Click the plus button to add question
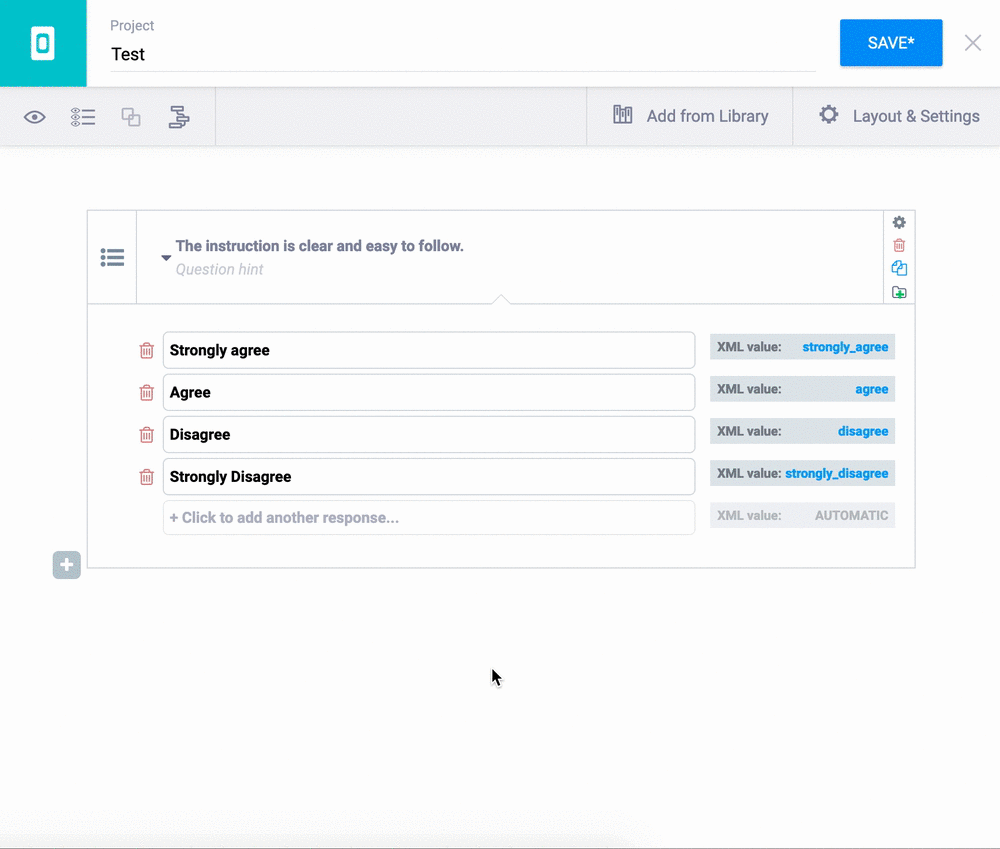Screen dimensions: 1000x849 click(x=67, y=565)
